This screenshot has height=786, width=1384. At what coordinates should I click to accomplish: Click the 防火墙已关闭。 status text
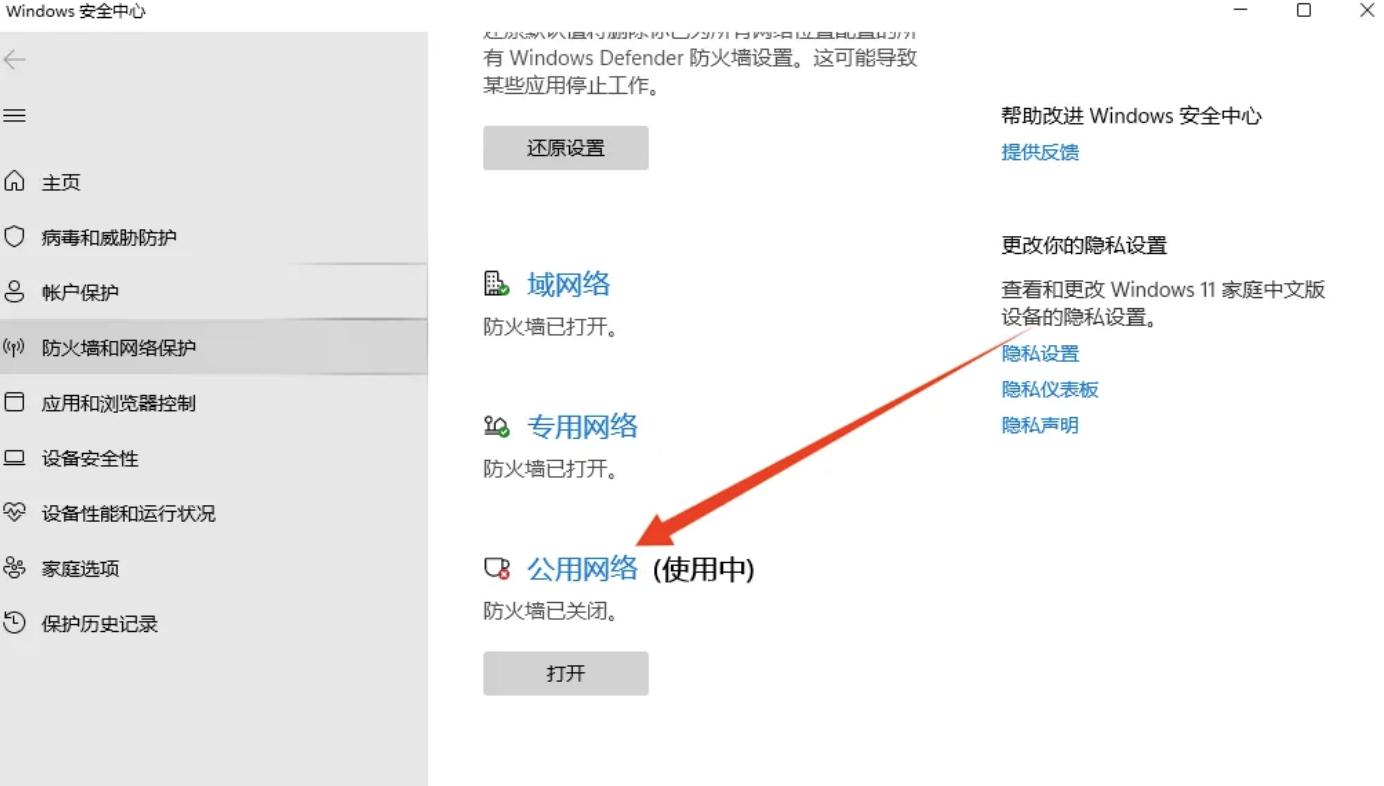(x=551, y=611)
